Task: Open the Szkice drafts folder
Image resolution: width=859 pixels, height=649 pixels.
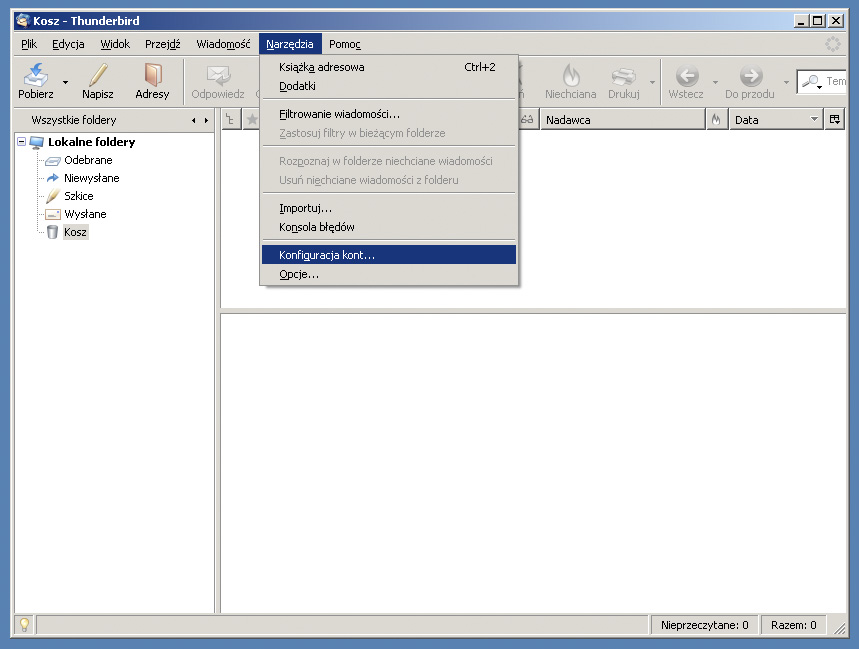Action: pos(78,196)
